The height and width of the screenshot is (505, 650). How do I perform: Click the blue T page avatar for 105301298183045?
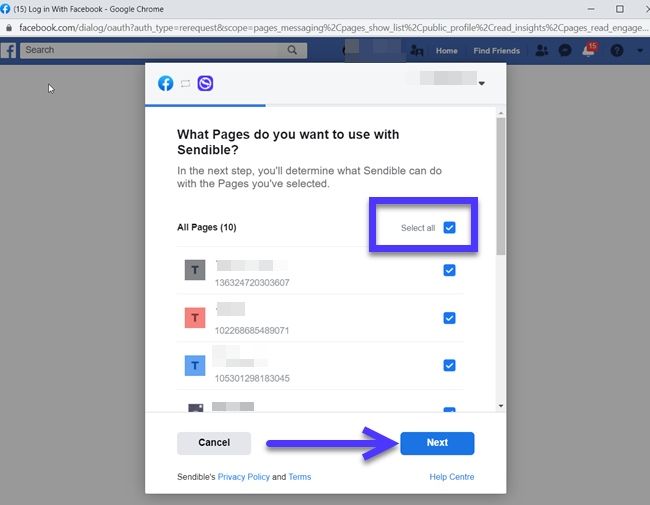[195, 365]
